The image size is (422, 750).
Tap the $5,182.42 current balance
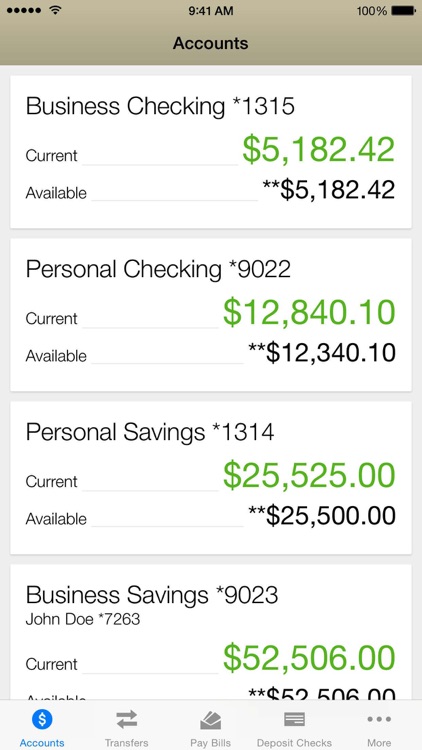tap(319, 150)
